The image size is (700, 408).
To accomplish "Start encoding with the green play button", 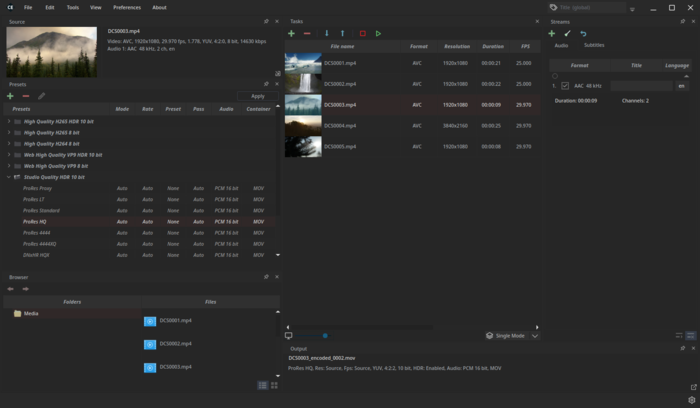I will [378, 34].
